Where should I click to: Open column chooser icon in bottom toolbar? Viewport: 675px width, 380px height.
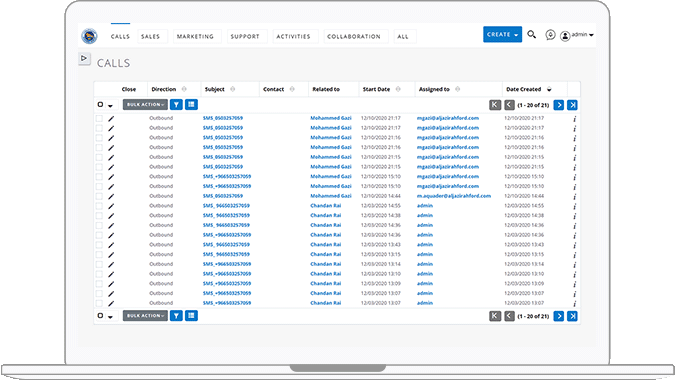coord(192,316)
